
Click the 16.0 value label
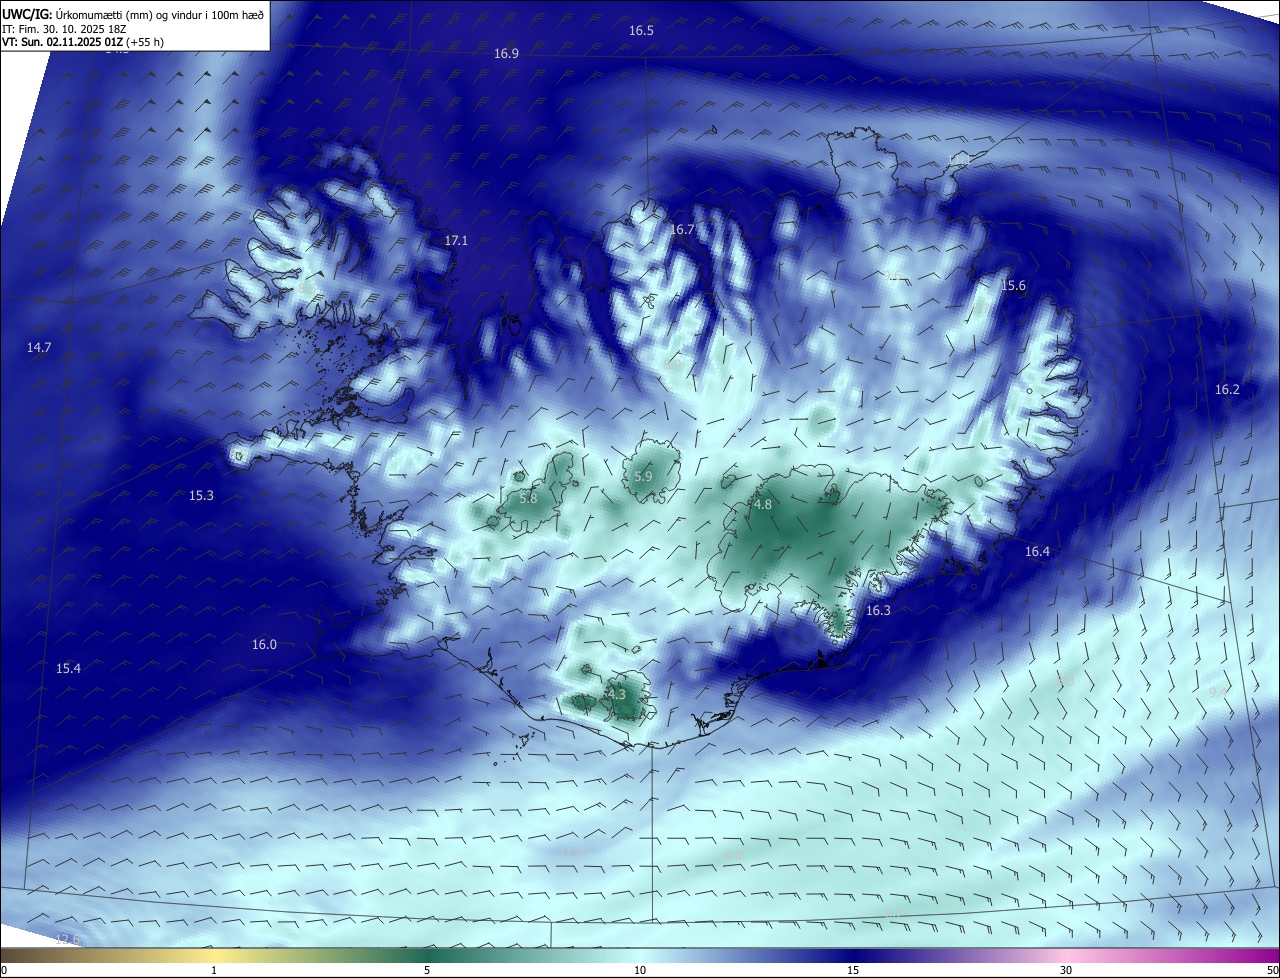pos(264,645)
